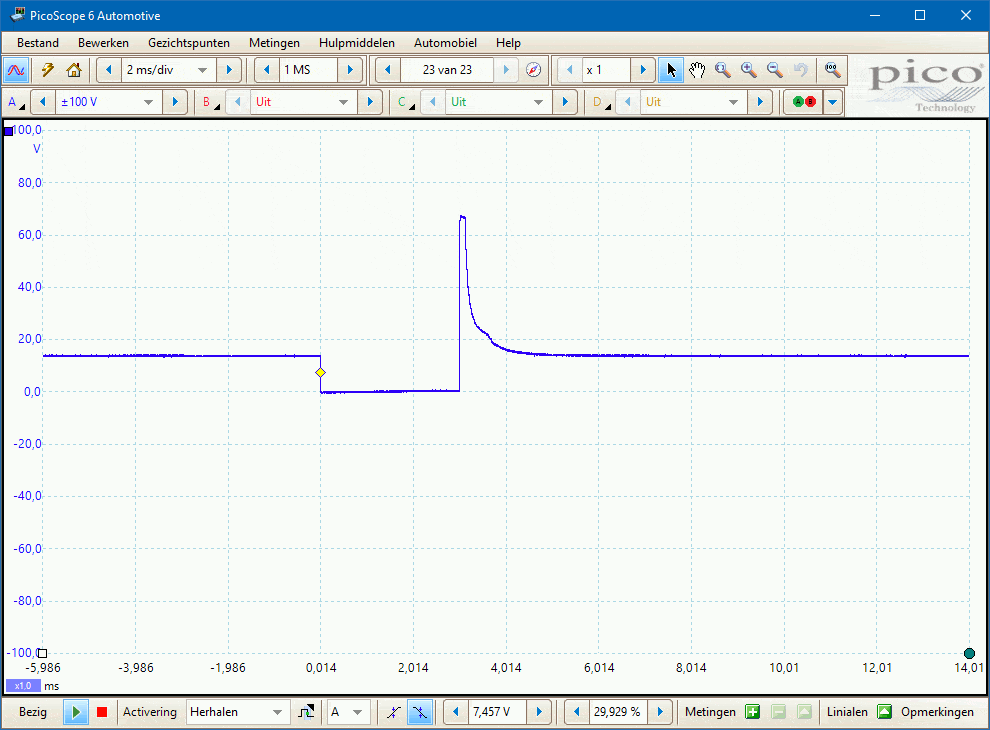Open the Bestand menu
This screenshot has width=990, height=730.
38,43
